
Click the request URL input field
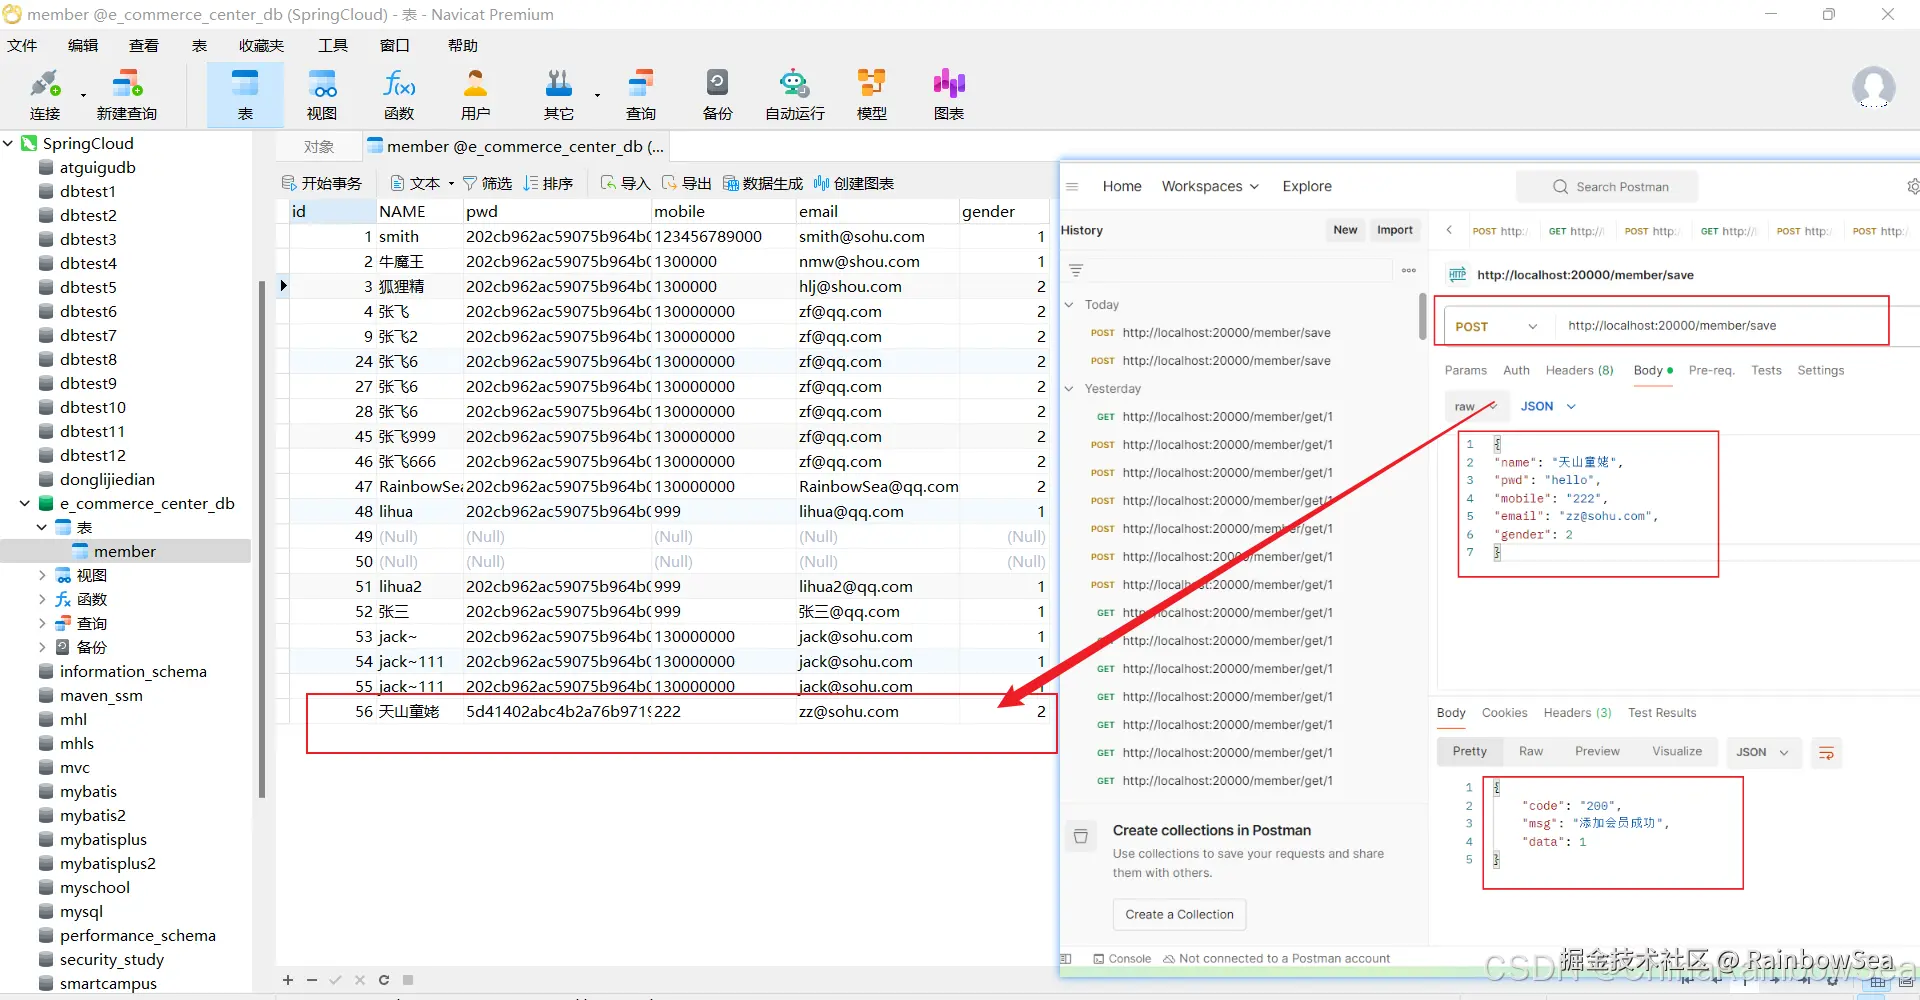click(x=1721, y=326)
